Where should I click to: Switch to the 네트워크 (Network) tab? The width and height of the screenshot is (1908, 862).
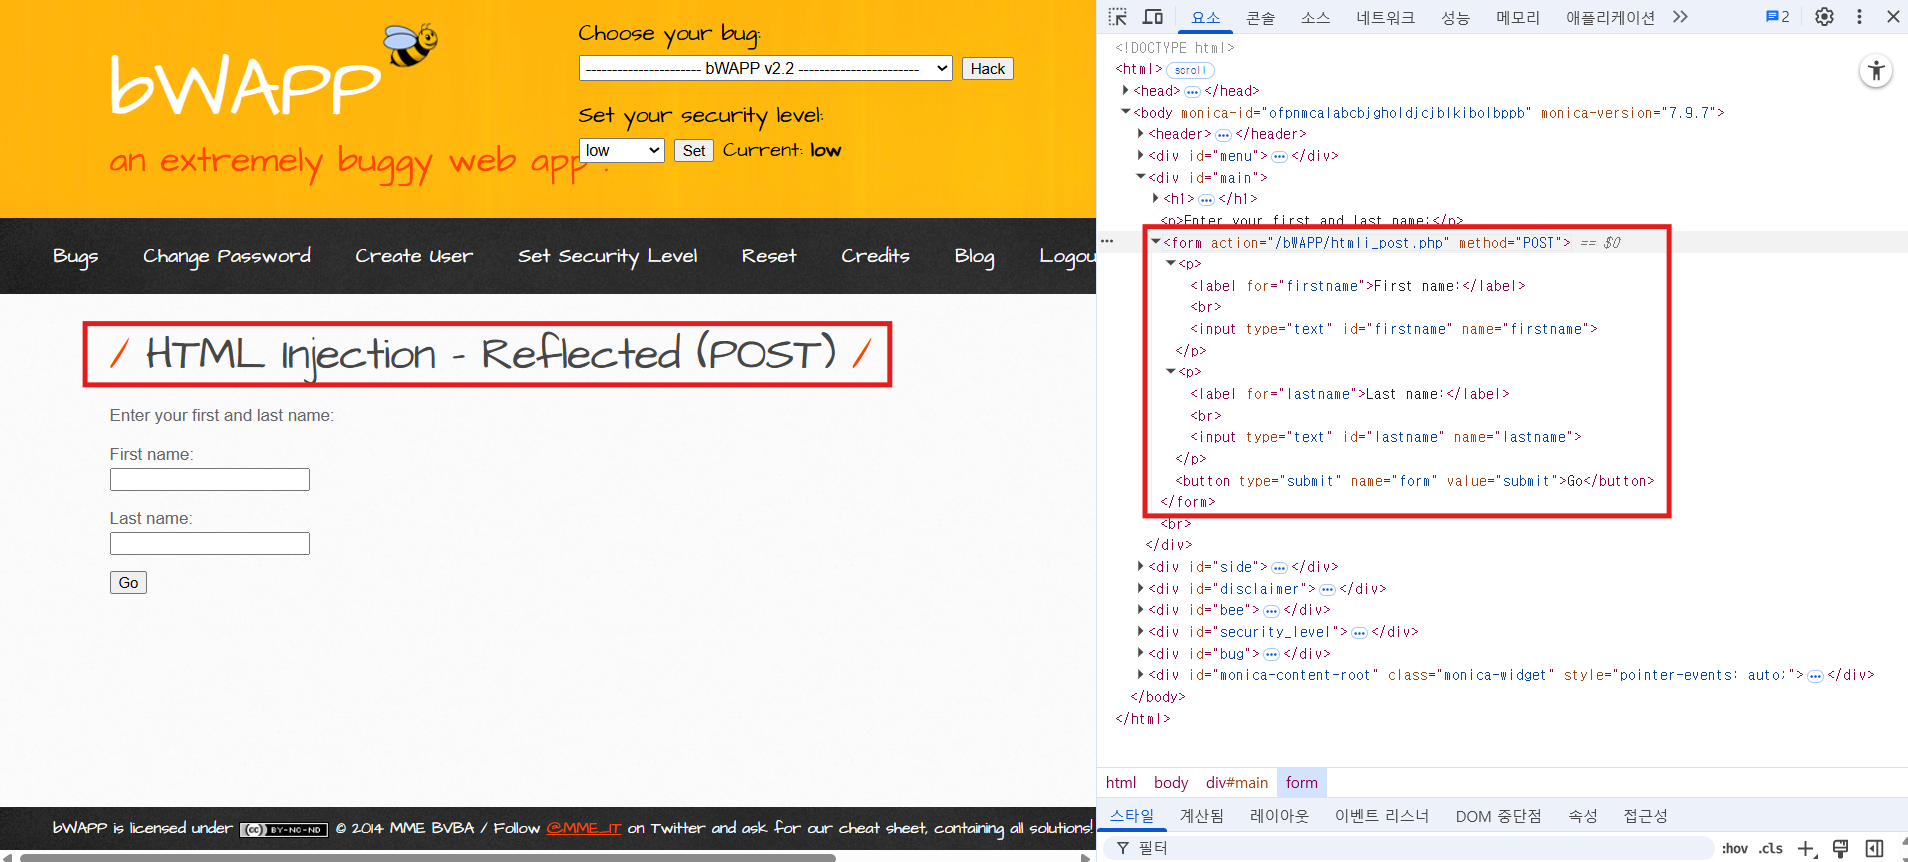tap(1385, 17)
